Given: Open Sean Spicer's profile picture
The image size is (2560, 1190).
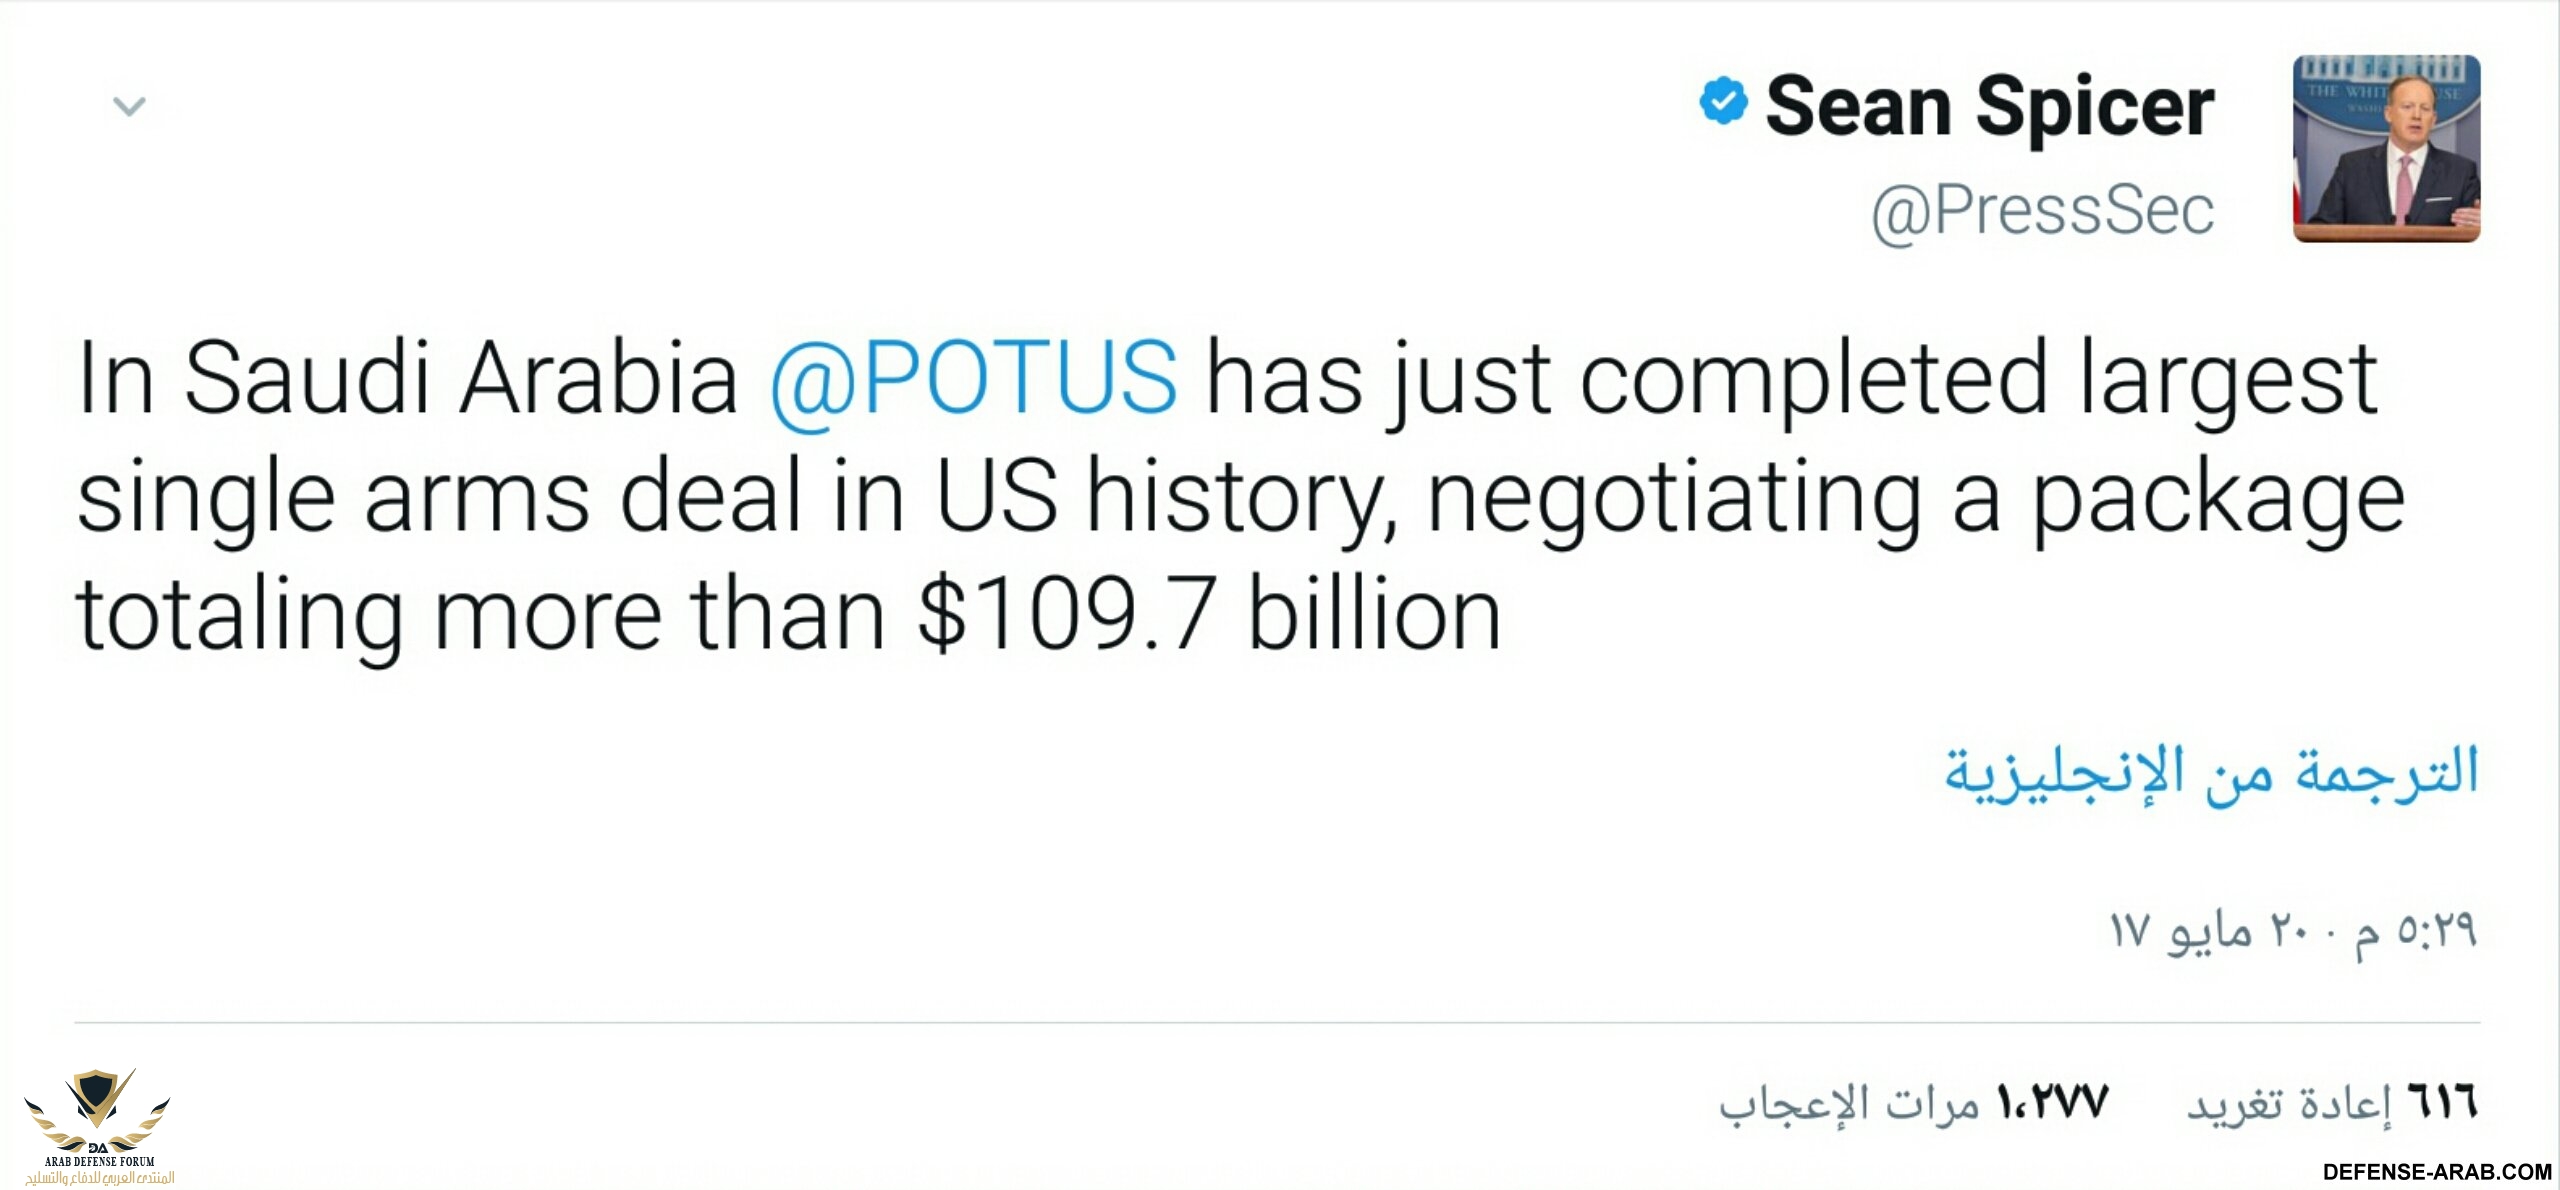Looking at the screenshot, I should 2386,148.
